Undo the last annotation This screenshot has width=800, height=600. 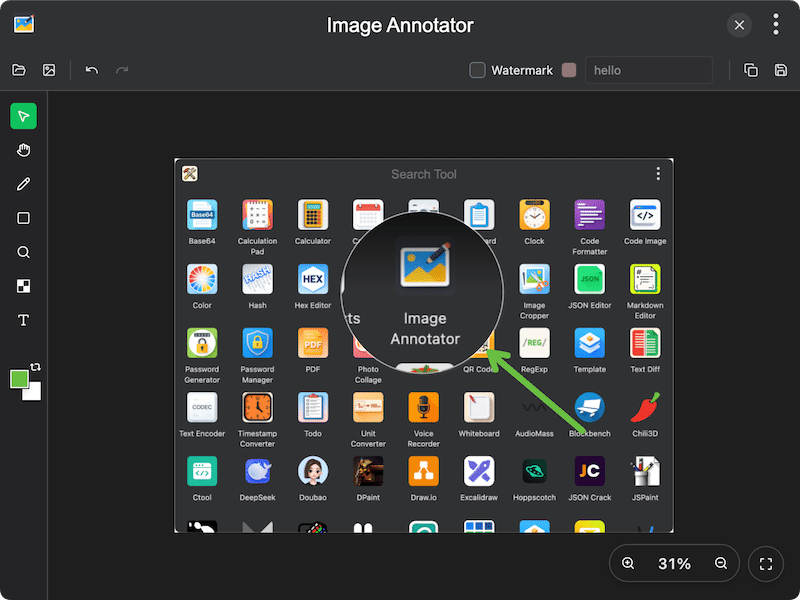click(x=92, y=70)
